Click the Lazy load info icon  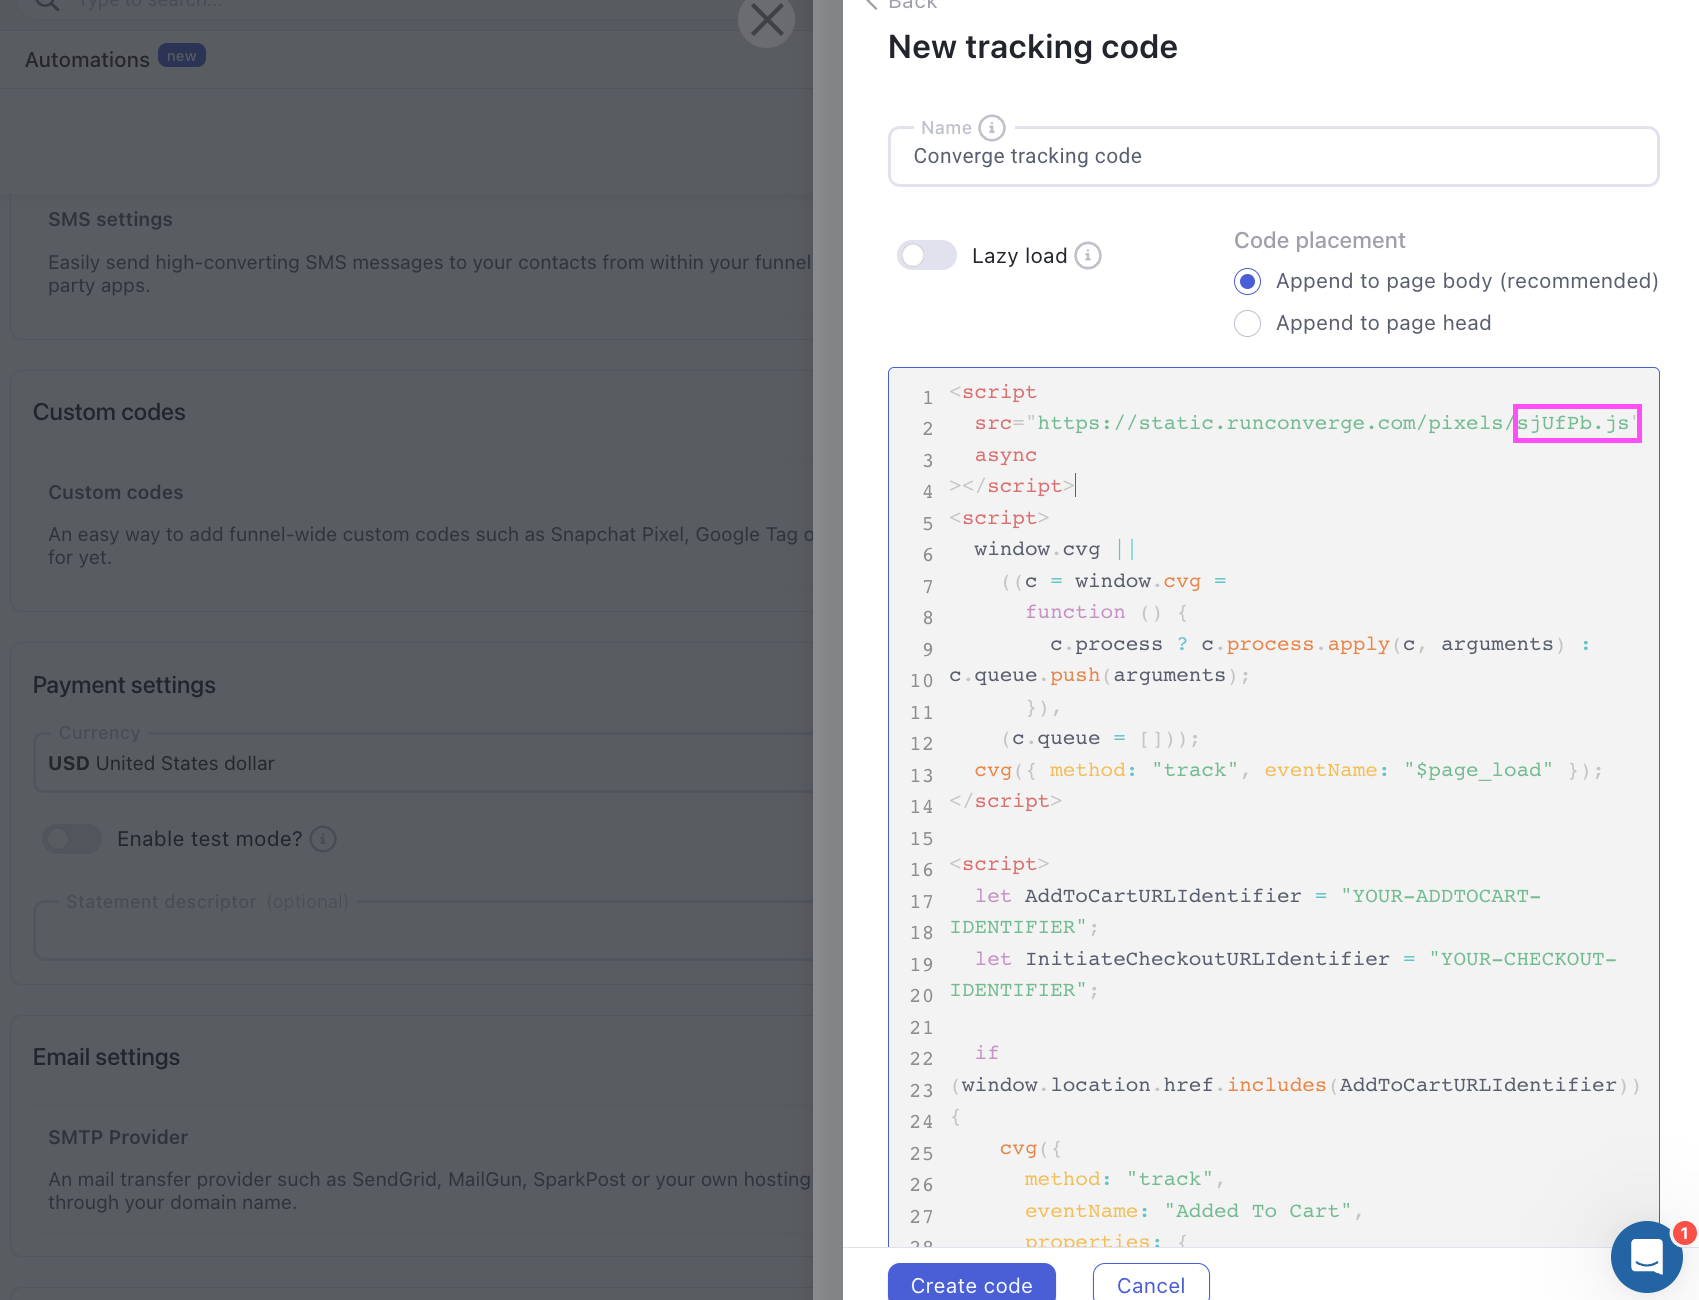(x=1088, y=256)
